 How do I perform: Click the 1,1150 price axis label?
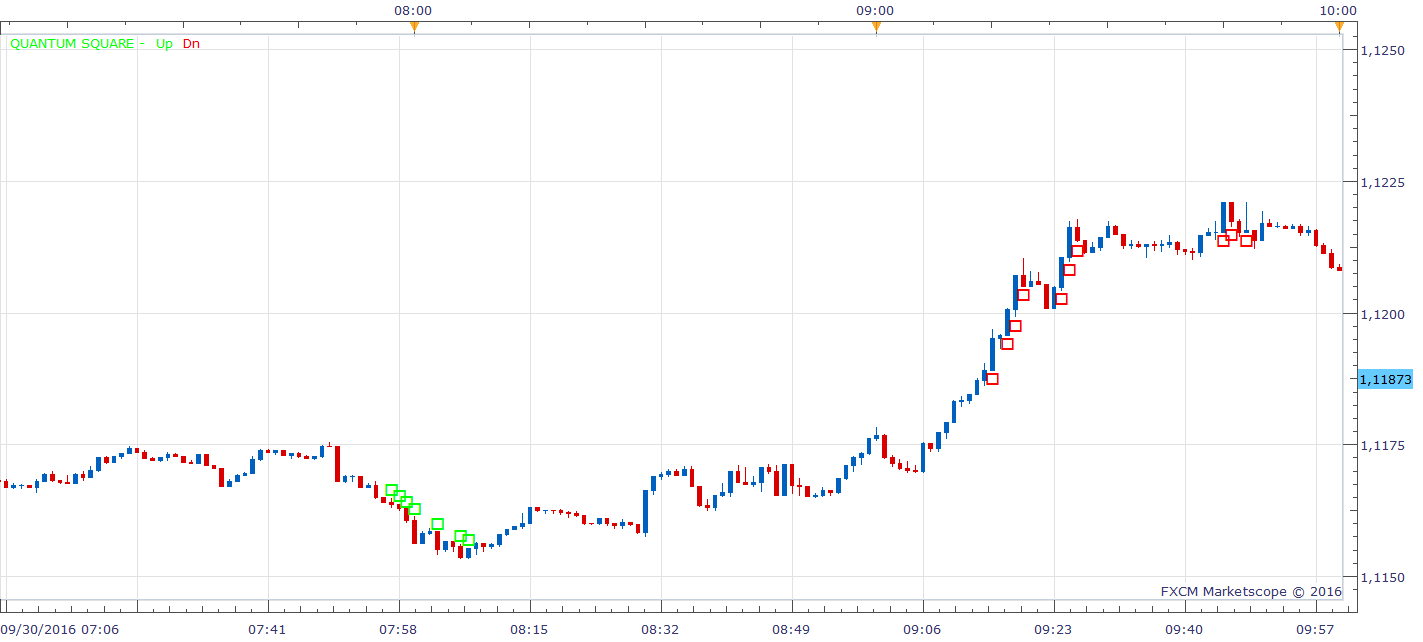point(1385,577)
